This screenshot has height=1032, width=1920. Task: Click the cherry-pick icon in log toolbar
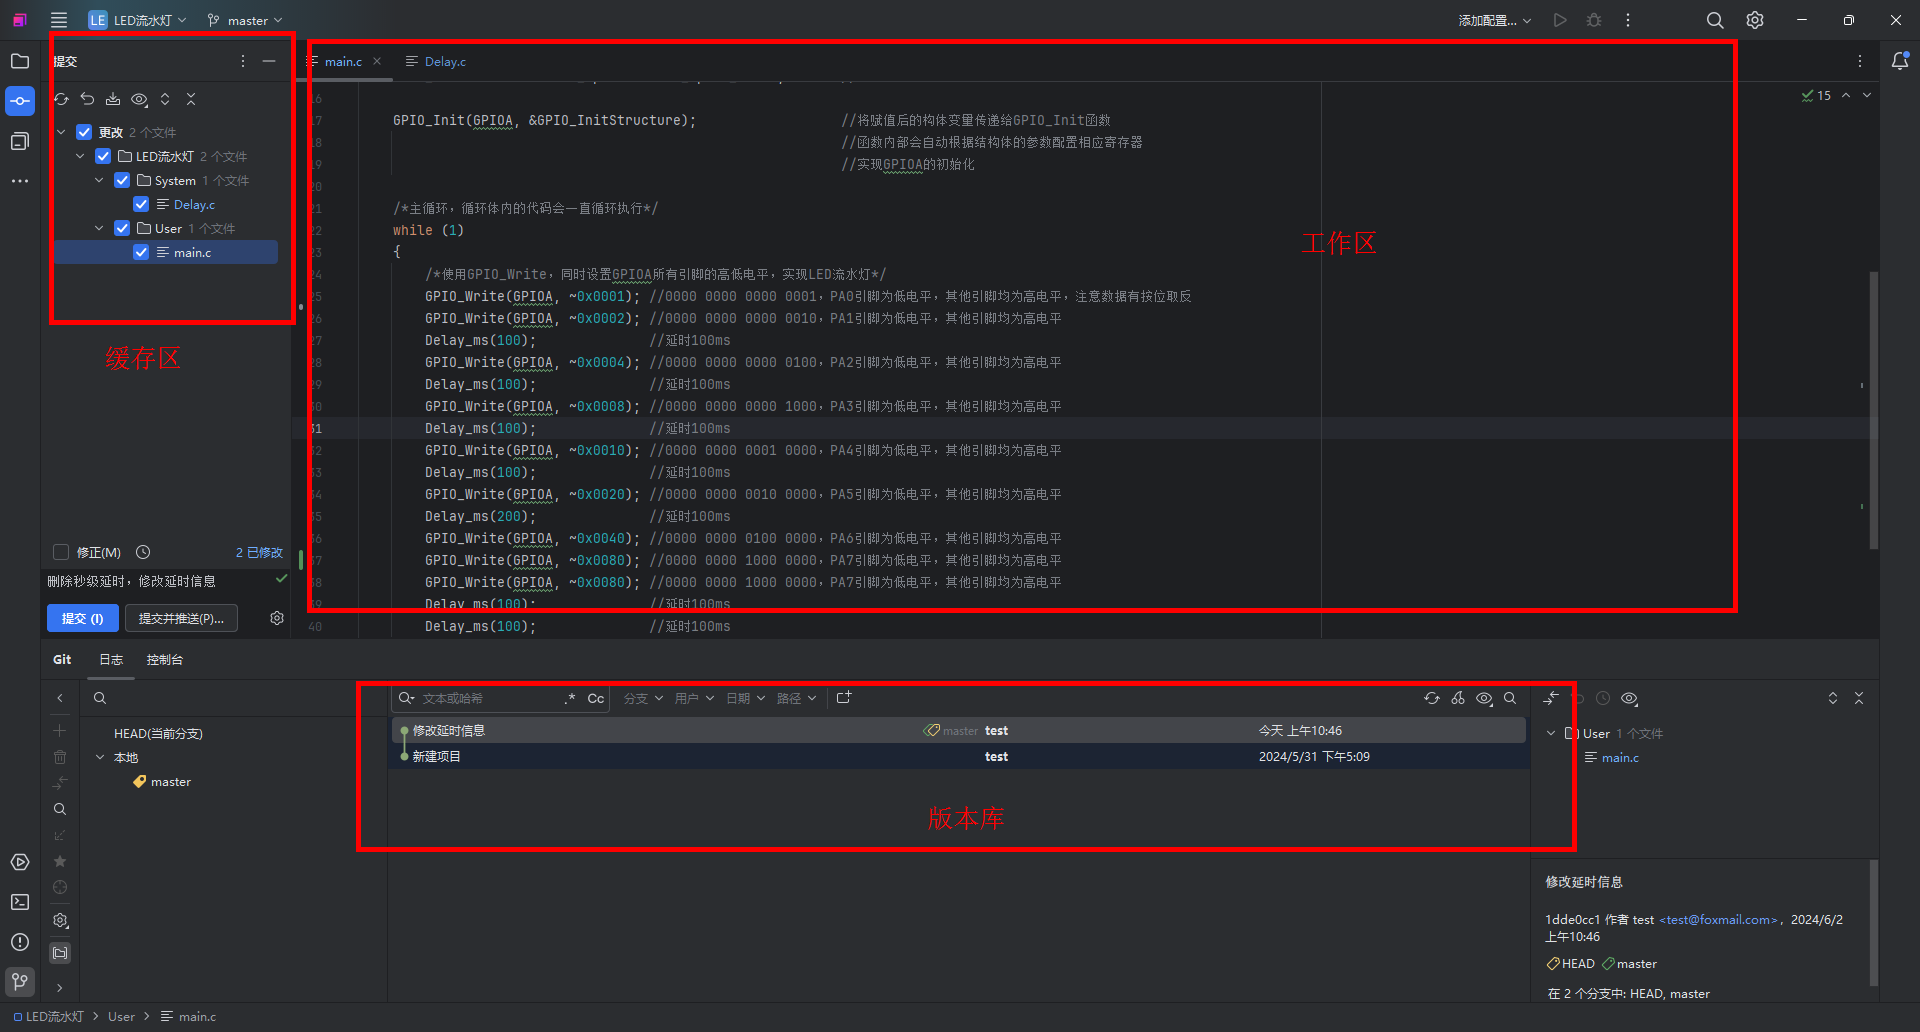pos(1458,698)
